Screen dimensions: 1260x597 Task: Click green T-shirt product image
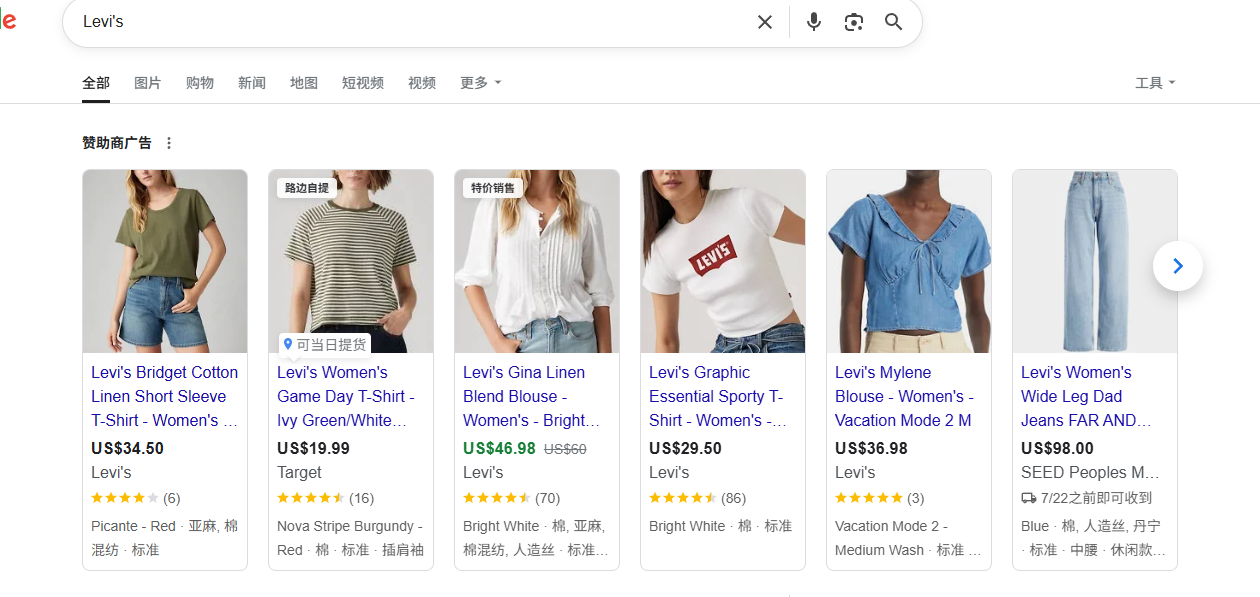point(165,261)
